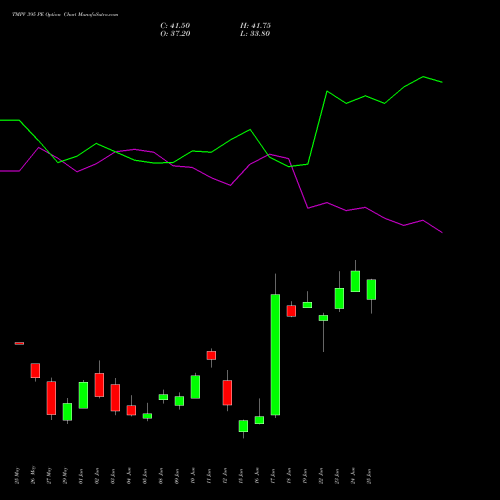Click the 01 Jun date label on the axis
This screenshot has height=500, width=500.
pos(81,476)
